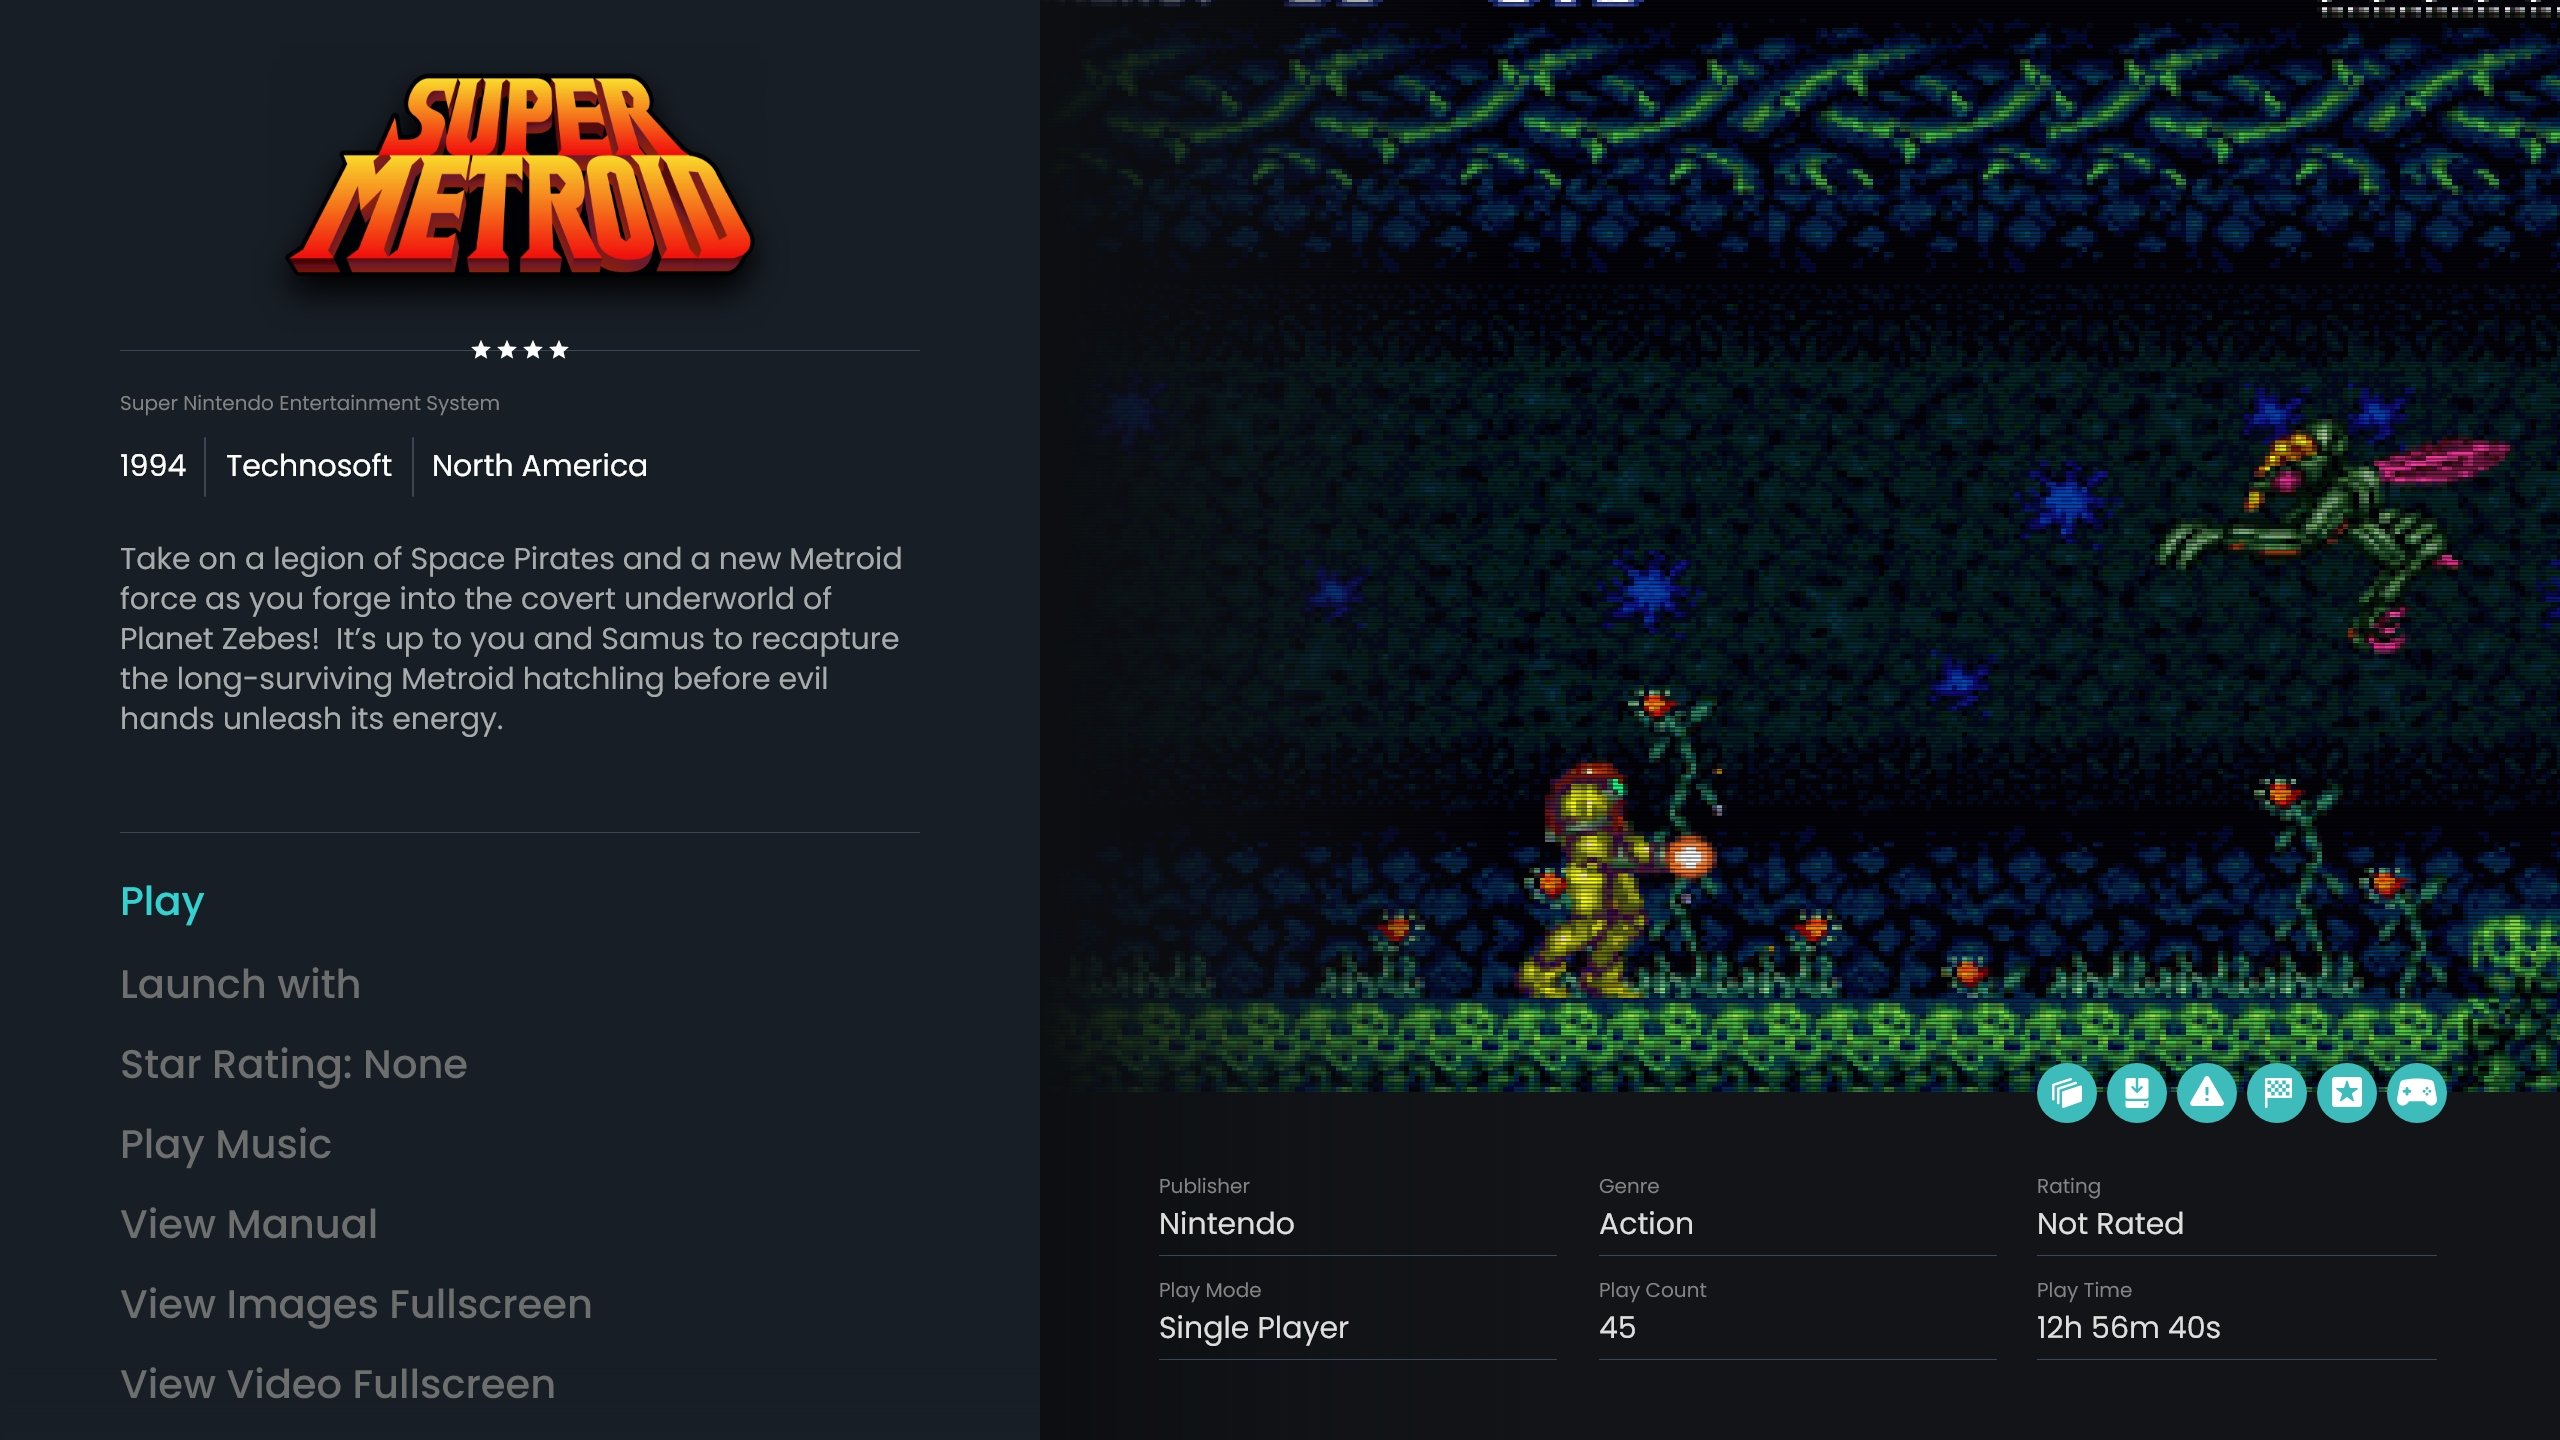Open the Launch with option

pos(240,984)
